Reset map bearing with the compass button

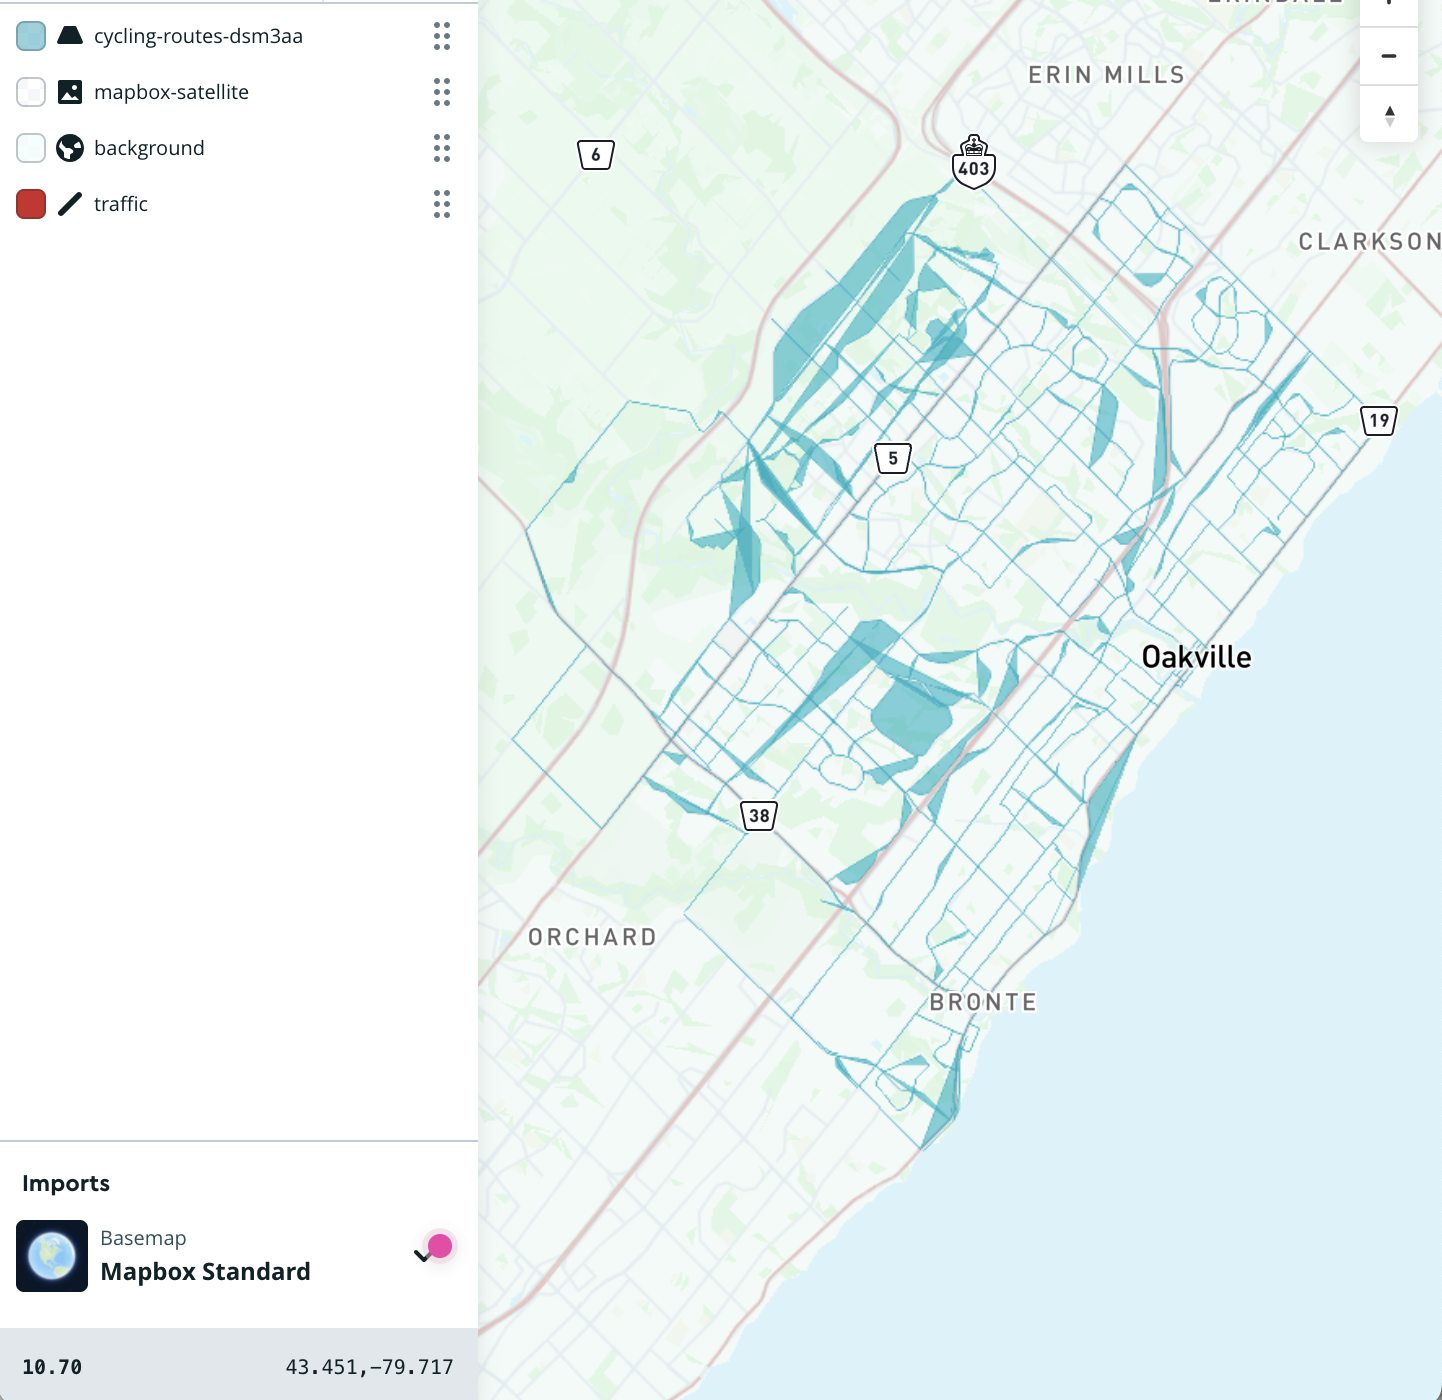coord(1389,116)
